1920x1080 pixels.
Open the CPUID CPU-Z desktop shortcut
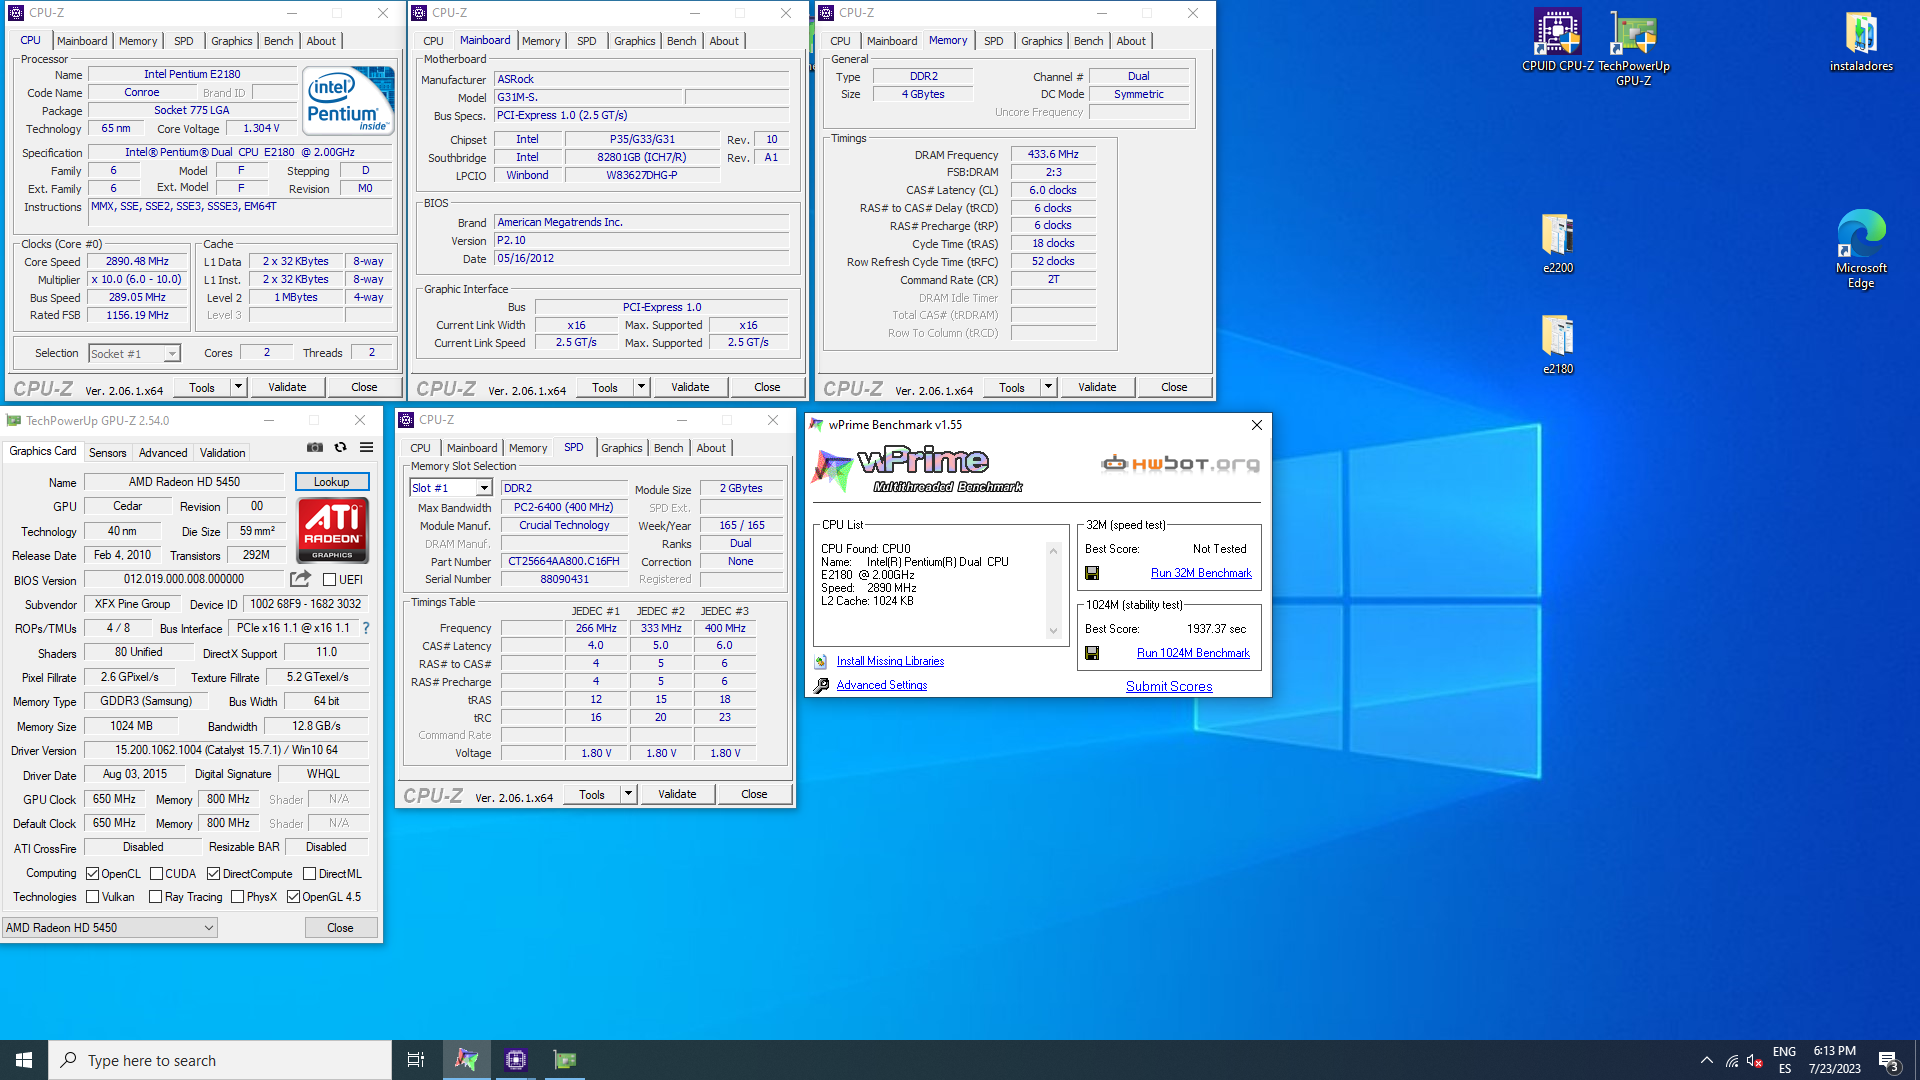1557,42
